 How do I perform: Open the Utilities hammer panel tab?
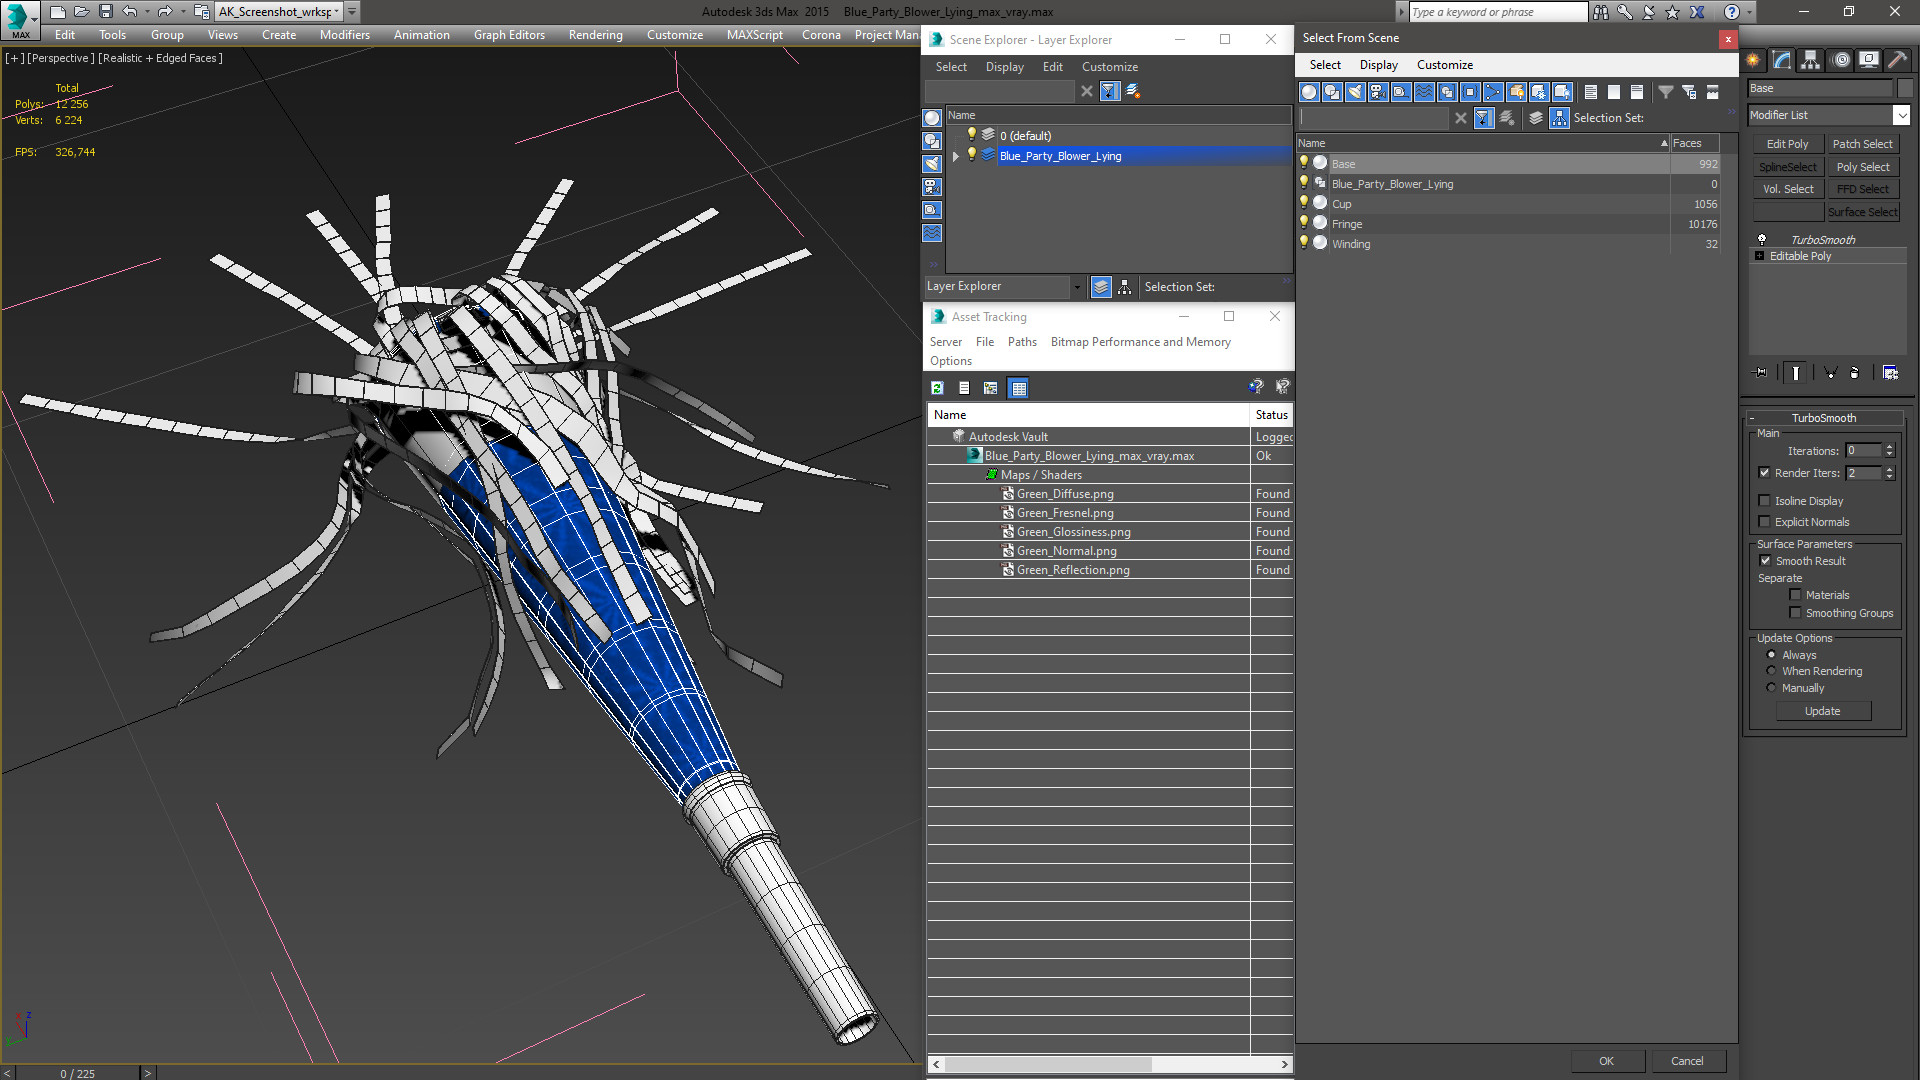click(x=1897, y=60)
